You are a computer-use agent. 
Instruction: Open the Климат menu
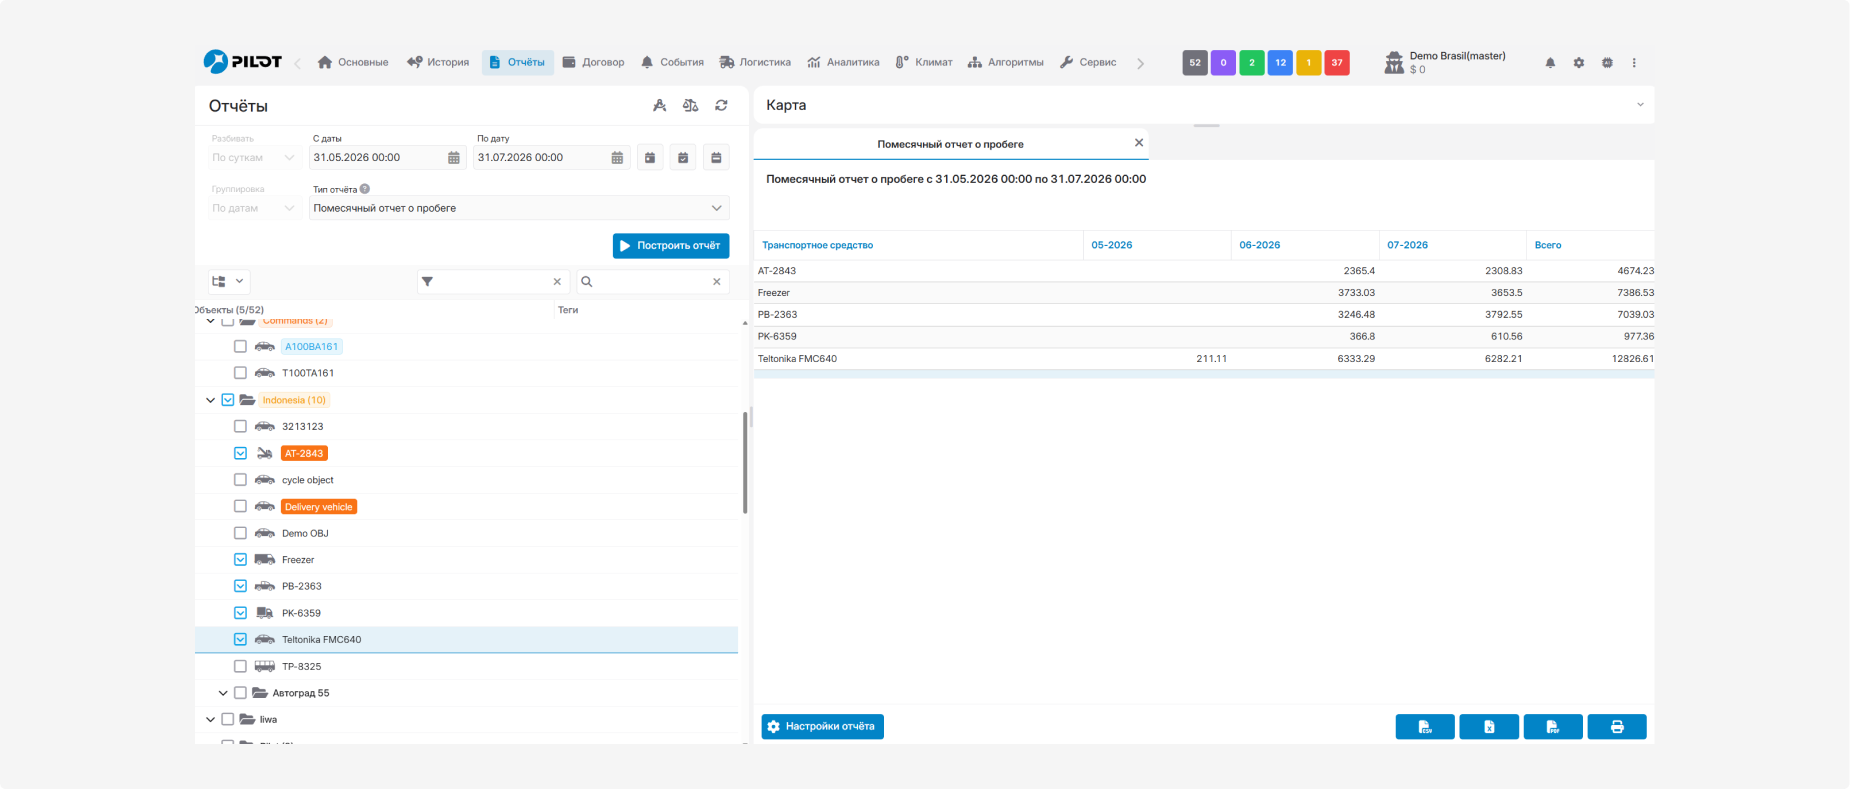[x=924, y=62]
